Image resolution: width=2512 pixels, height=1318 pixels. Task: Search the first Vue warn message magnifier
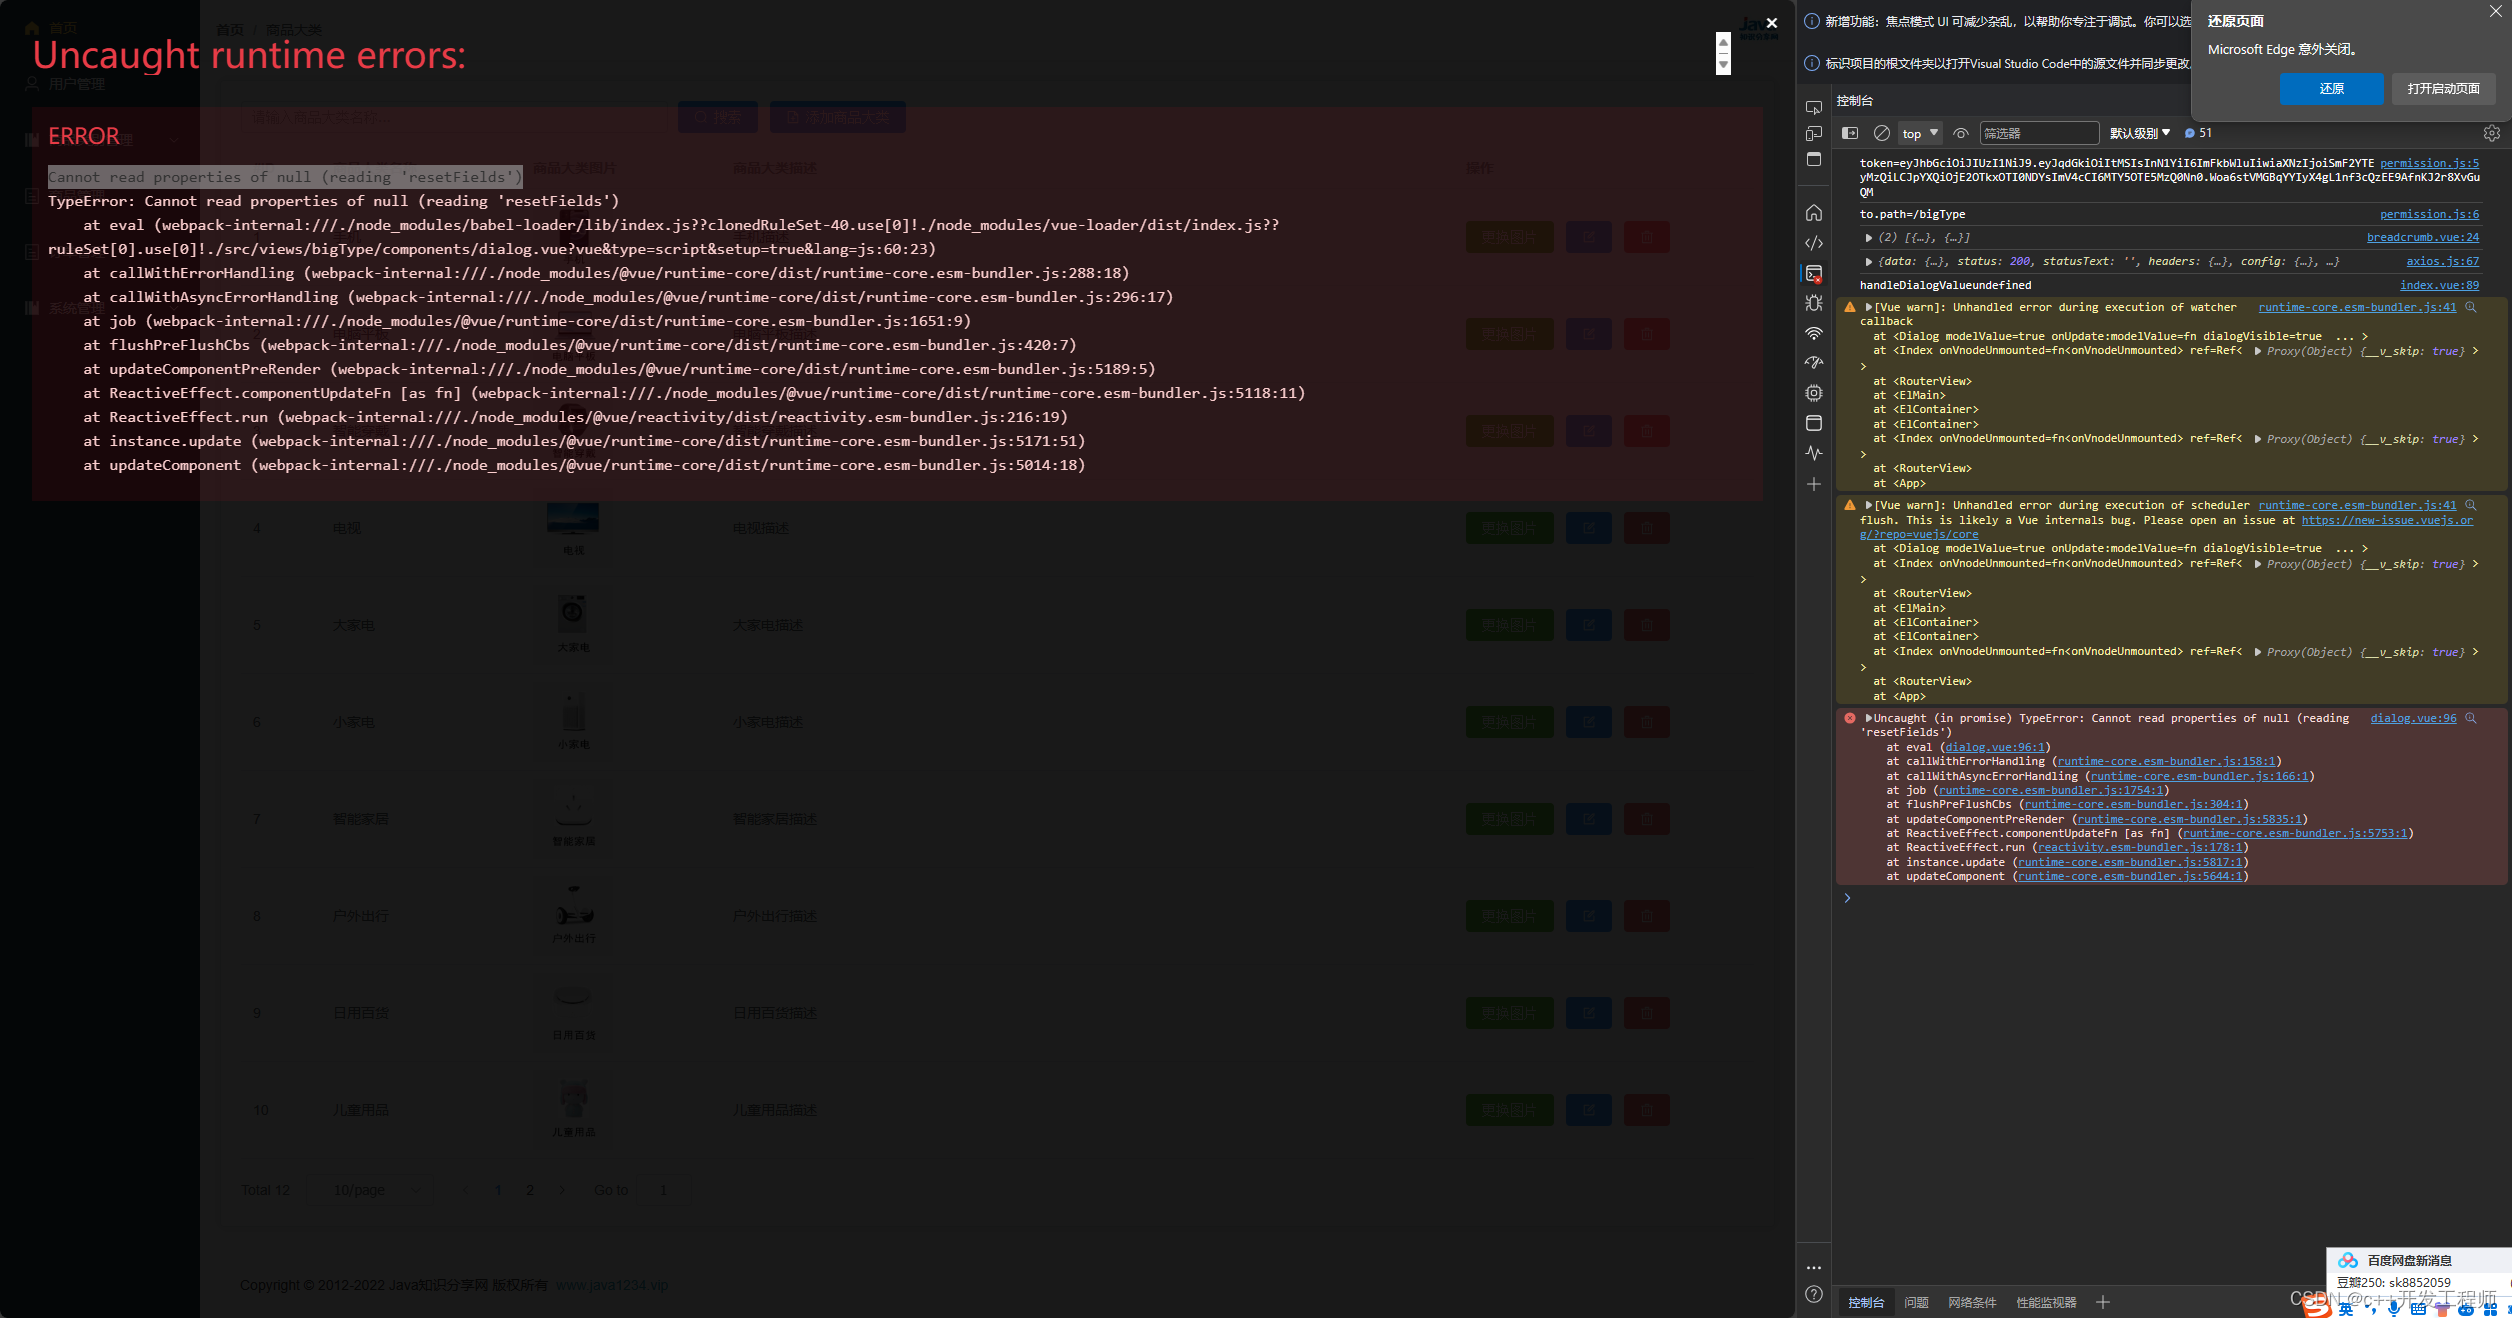pyautogui.click(x=2470, y=307)
